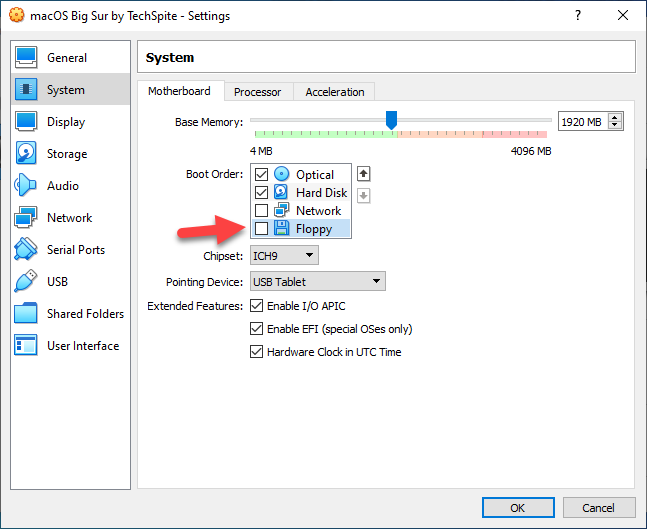Switch to the Acceleration tab
647x529 pixels.
tap(335, 92)
